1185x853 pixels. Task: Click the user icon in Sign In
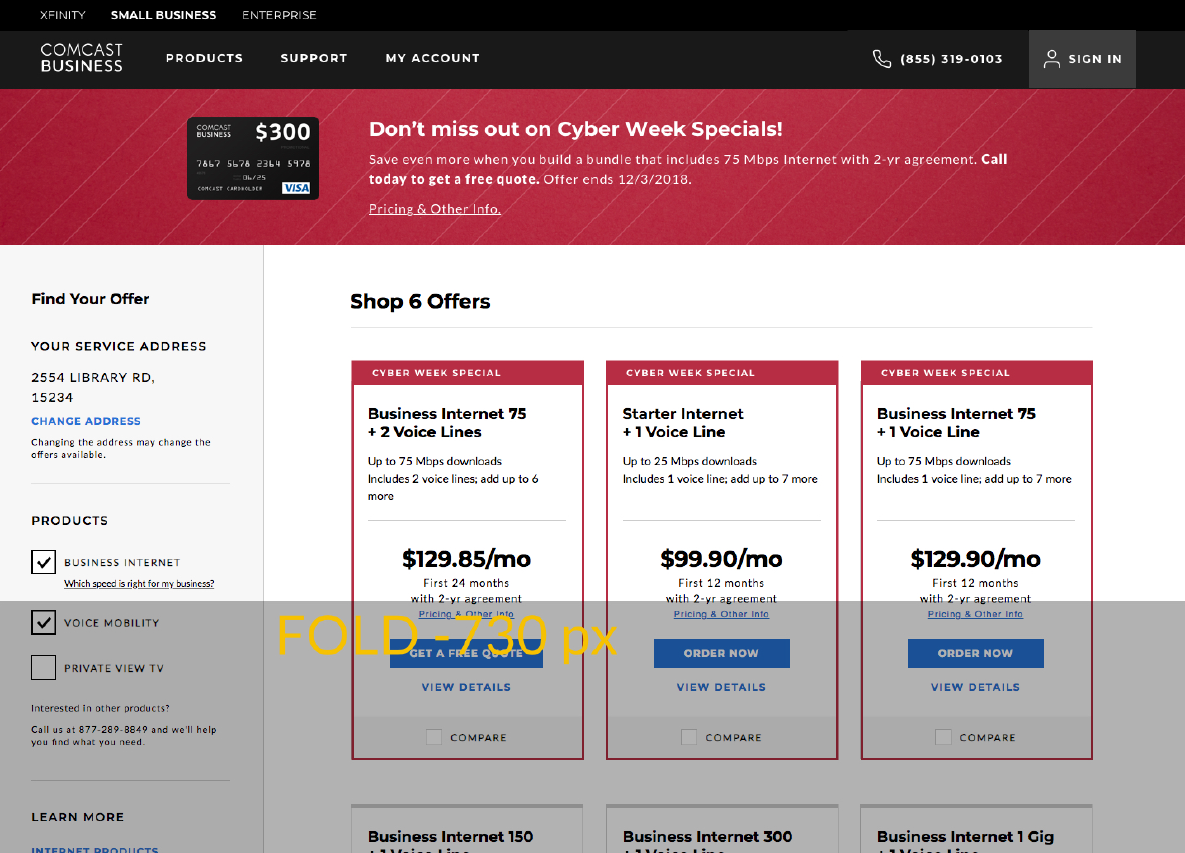[1051, 59]
